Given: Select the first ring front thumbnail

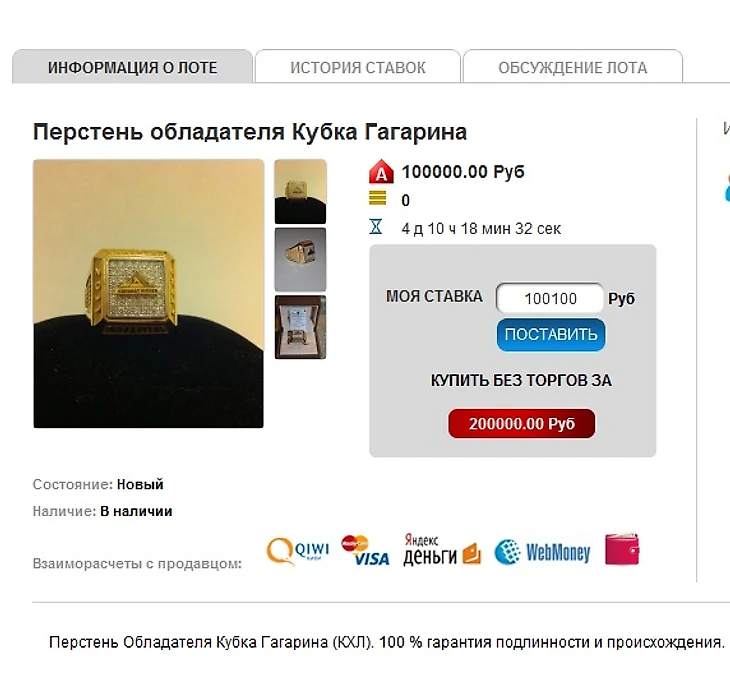Looking at the screenshot, I should tap(300, 192).
